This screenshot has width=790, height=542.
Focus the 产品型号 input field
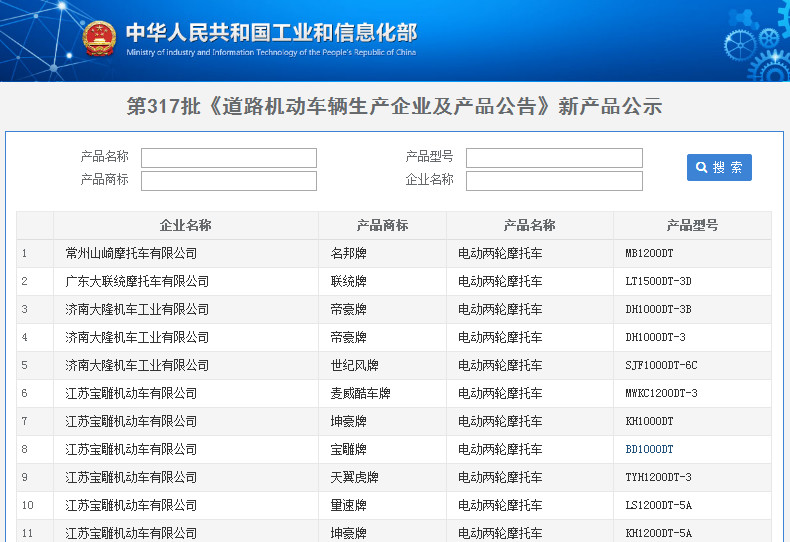(554, 158)
